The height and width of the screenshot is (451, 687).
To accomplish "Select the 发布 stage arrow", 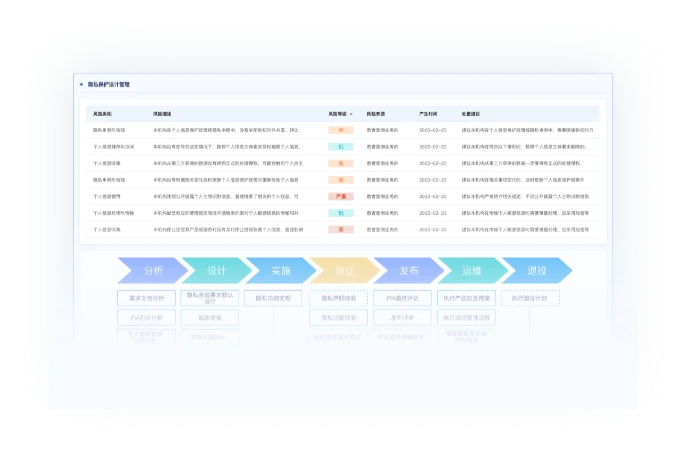I will coord(408,270).
